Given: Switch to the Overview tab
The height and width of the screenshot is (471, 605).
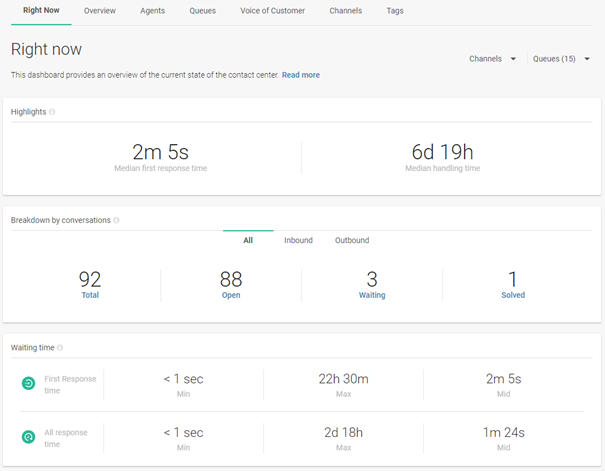Looking at the screenshot, I should click(99, 11).
